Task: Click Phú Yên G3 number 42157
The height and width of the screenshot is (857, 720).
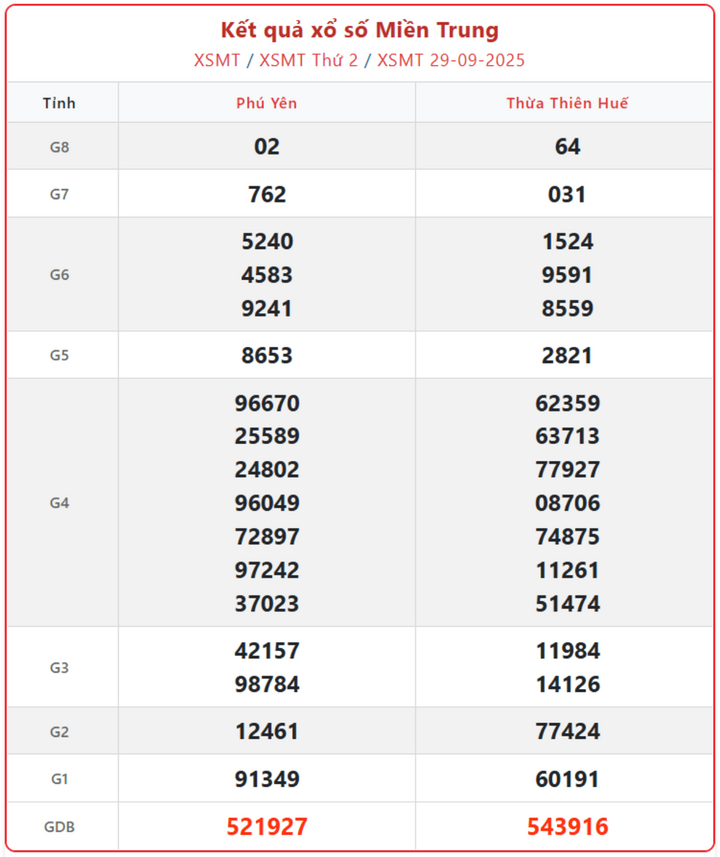Action: pyautogui.click(x=267, y=651)
